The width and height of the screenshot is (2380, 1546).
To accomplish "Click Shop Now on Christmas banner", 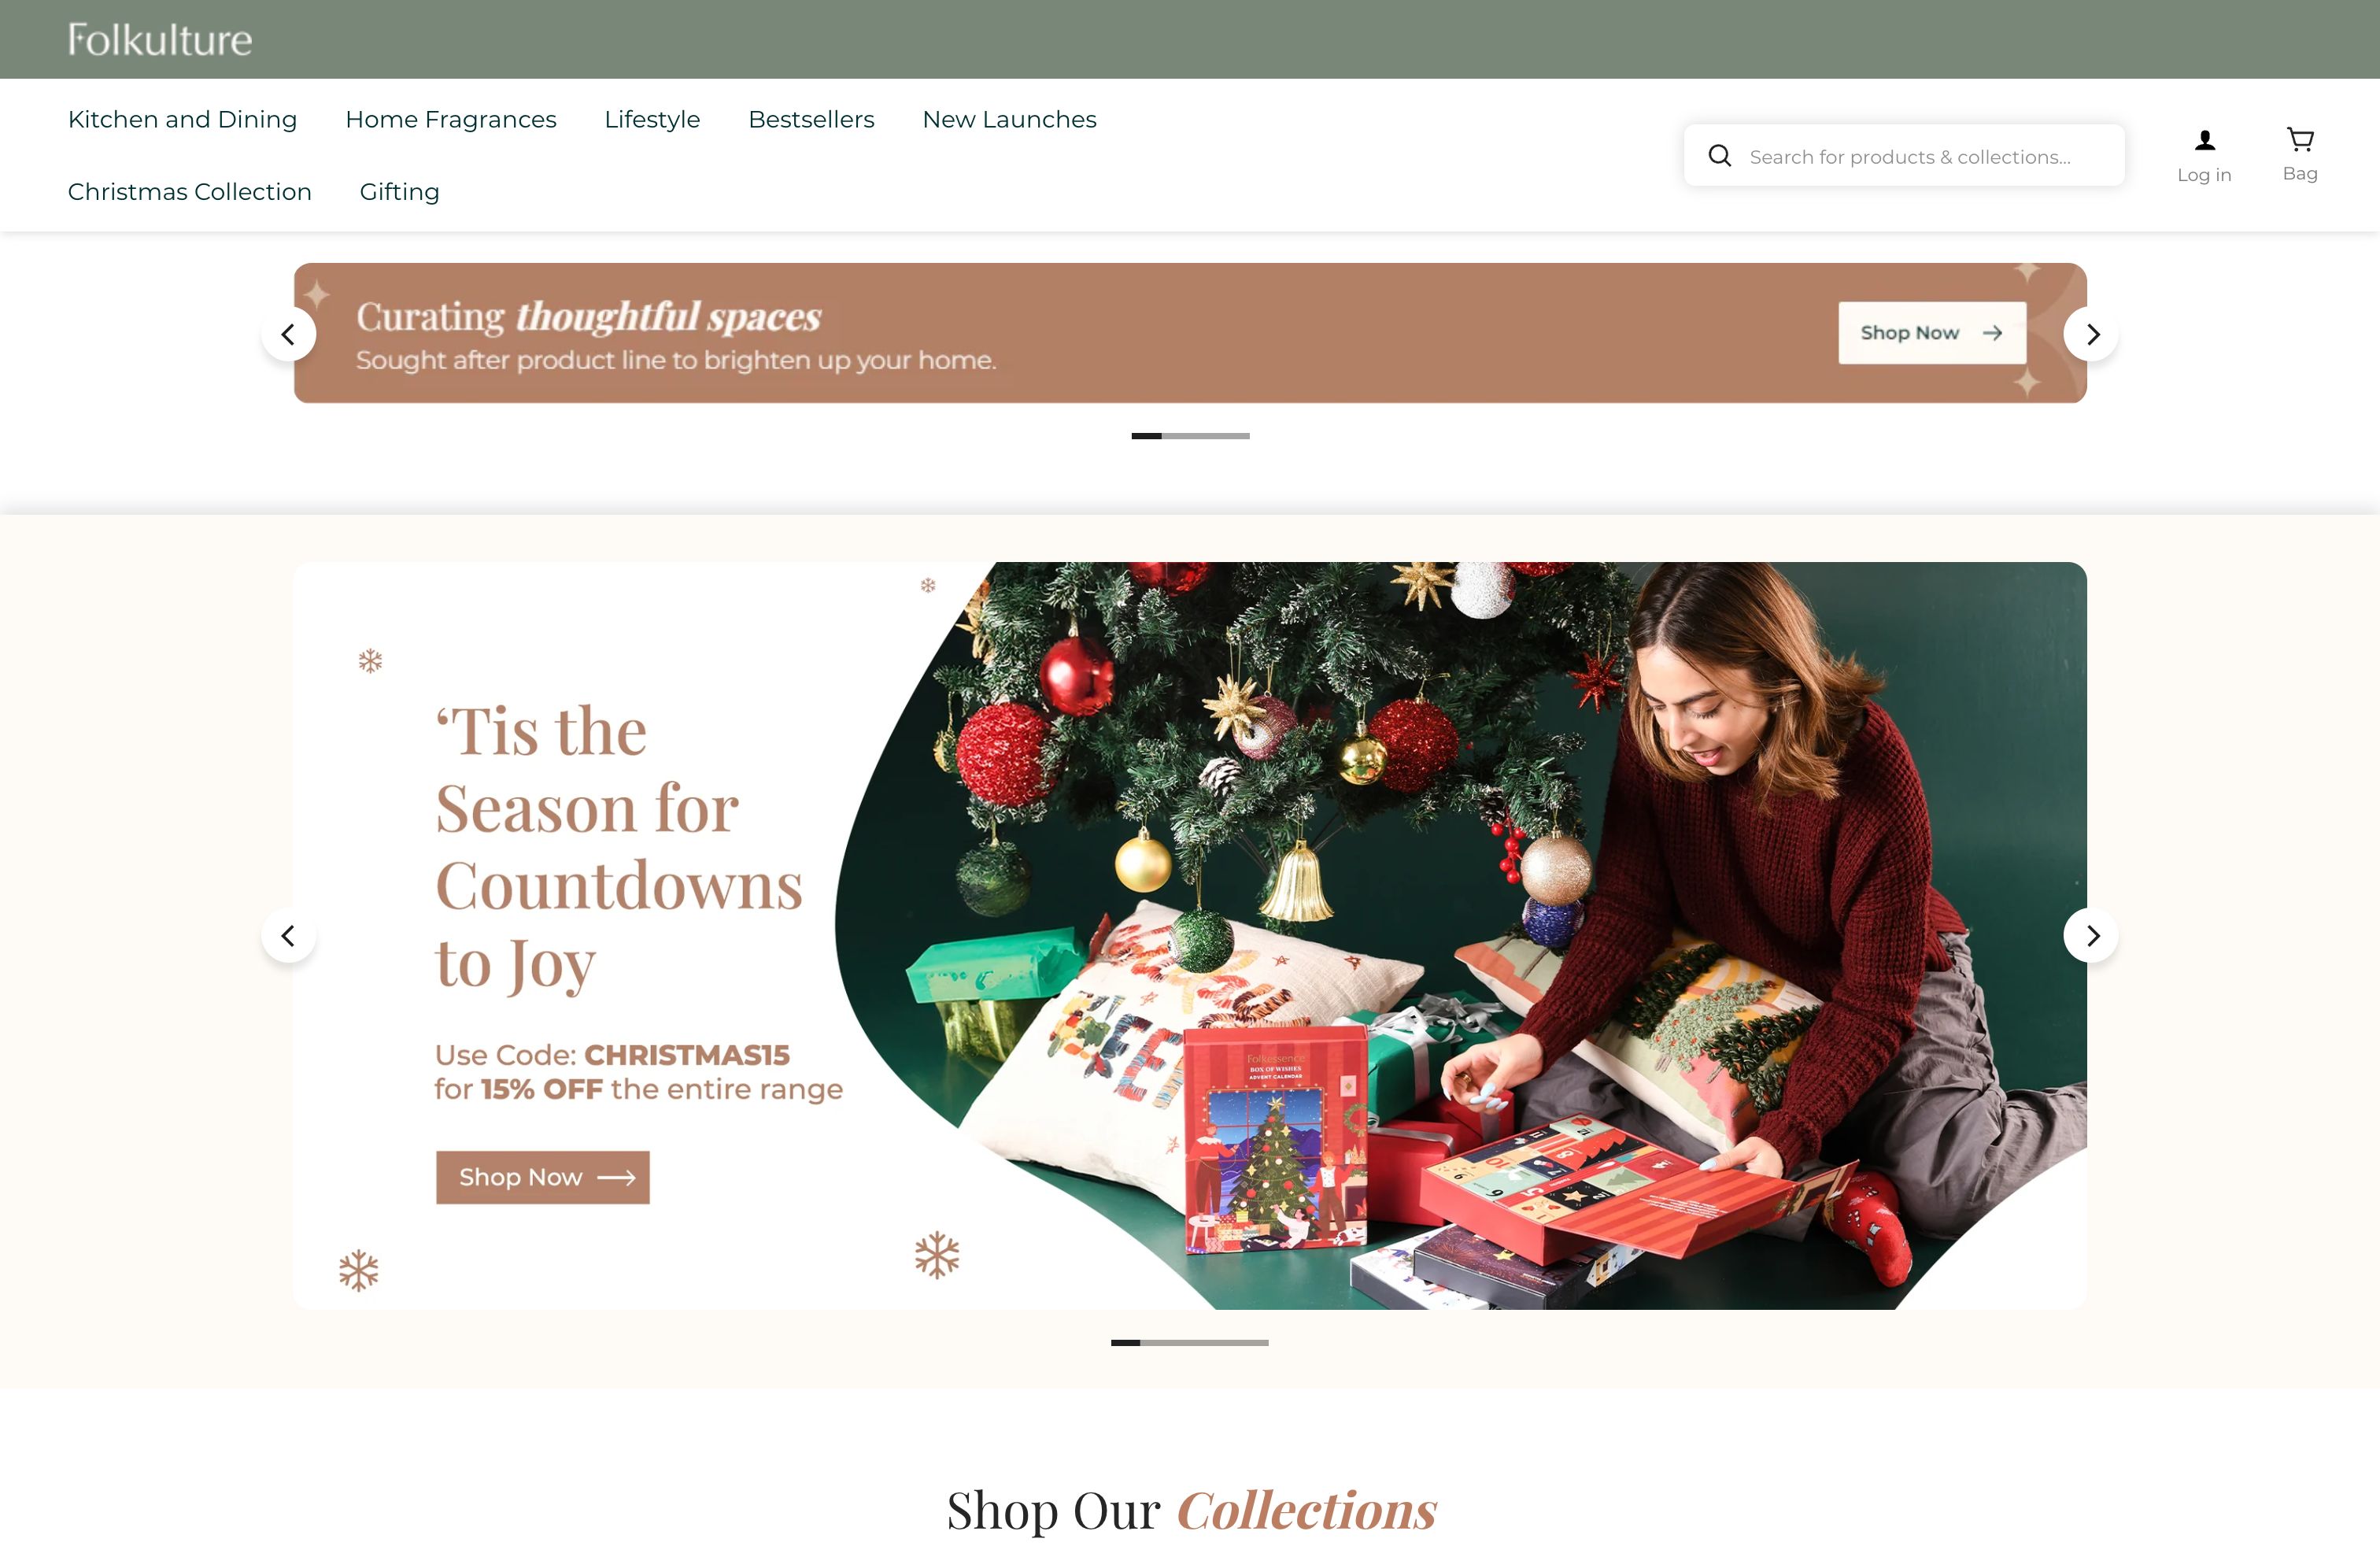I will click(543, 1177).
